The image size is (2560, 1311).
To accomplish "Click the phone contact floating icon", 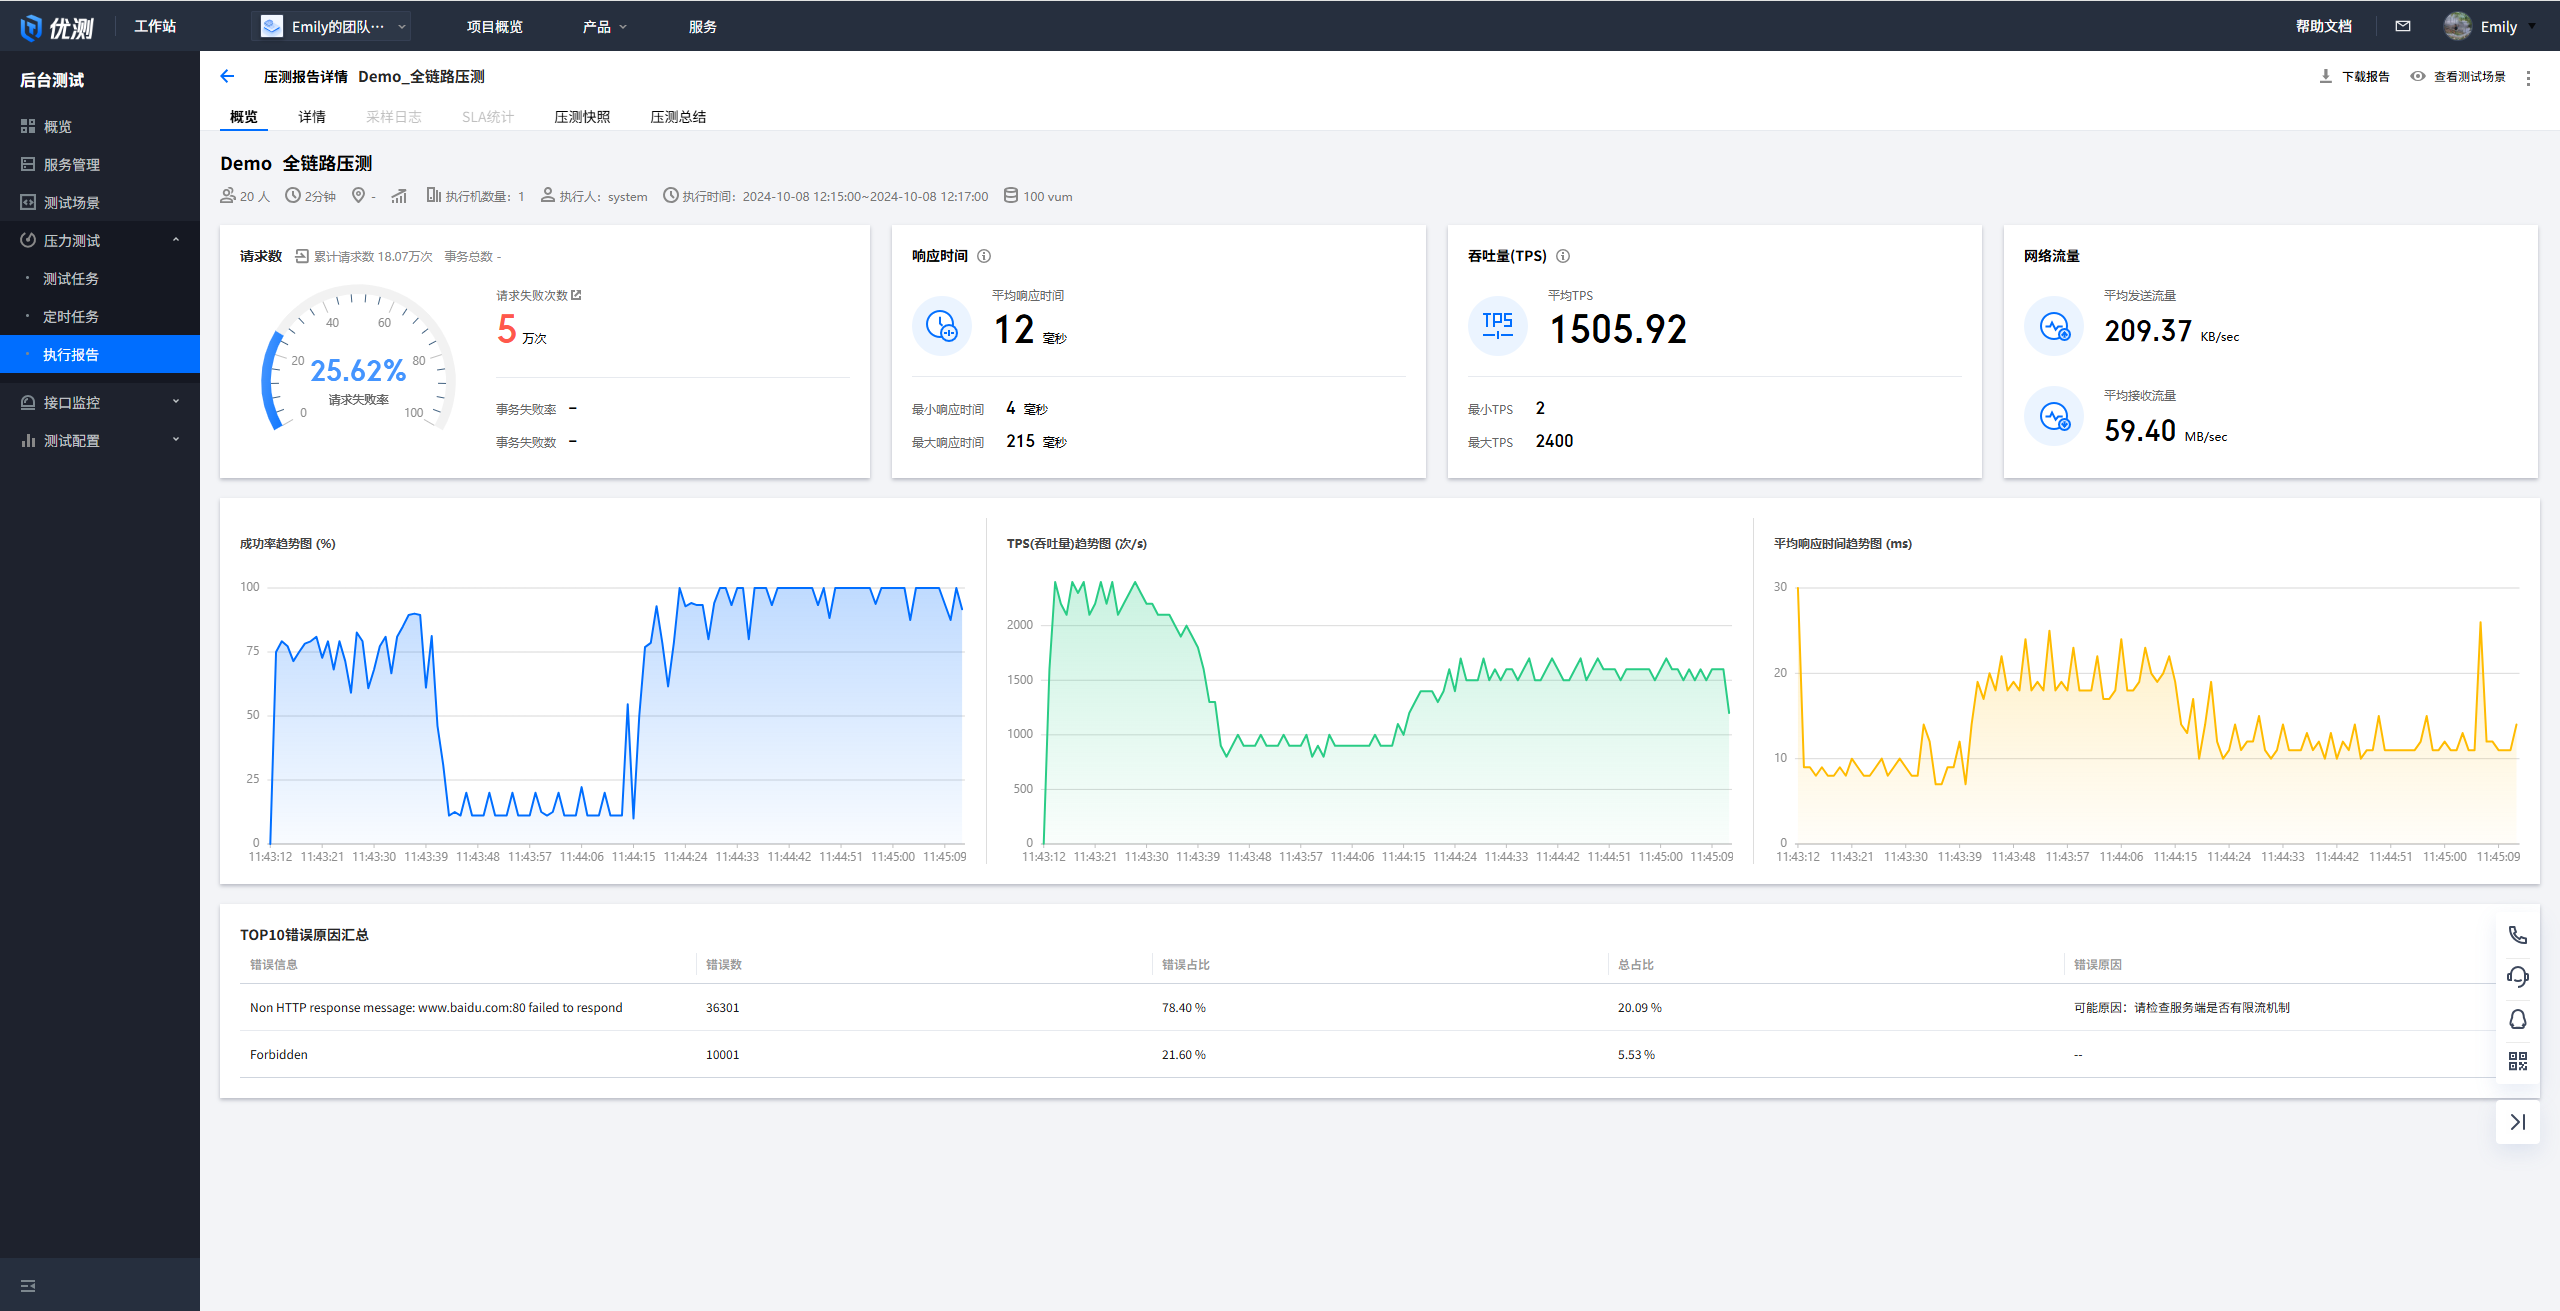I will 2517,935.
